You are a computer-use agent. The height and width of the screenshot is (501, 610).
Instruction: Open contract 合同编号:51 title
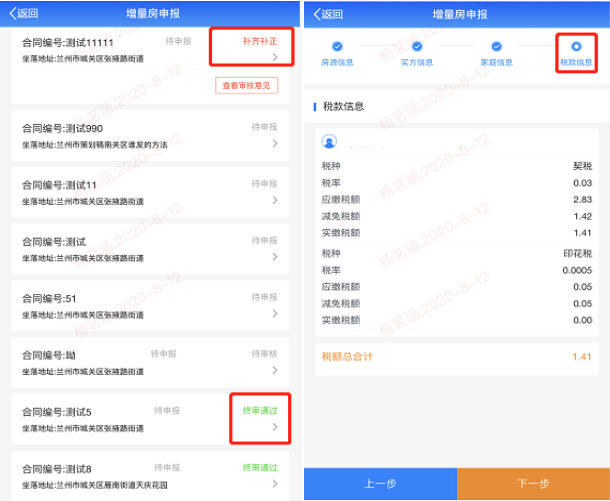[x=49, y=299]
